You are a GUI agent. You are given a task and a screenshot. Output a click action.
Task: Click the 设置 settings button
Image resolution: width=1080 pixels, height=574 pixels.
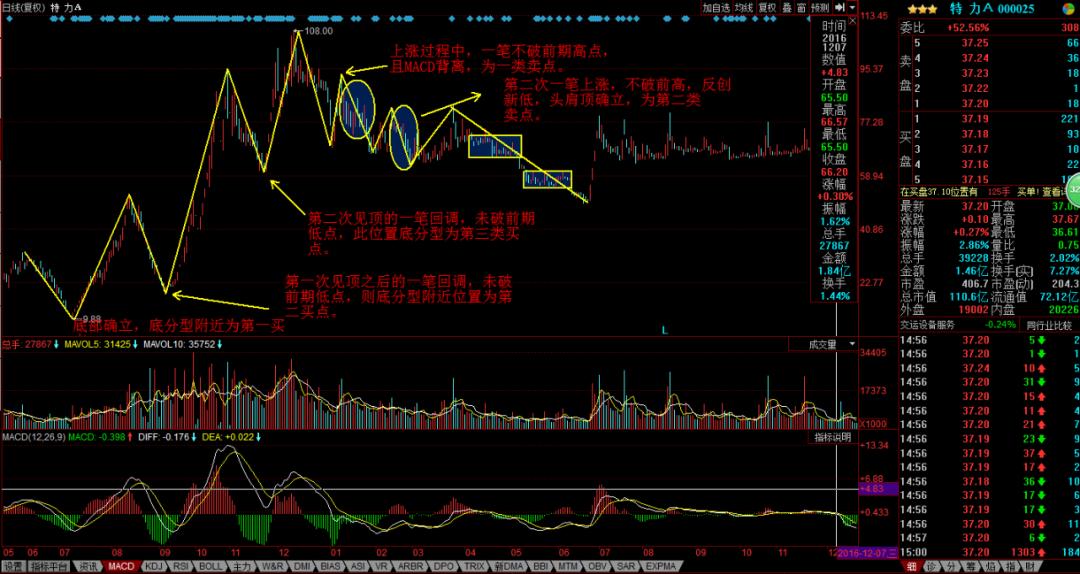[13, 566]
